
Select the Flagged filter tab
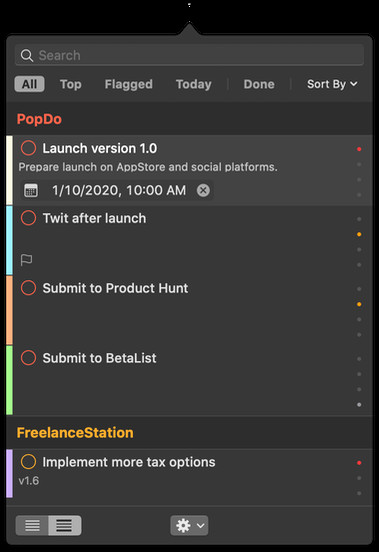(129, 84)
